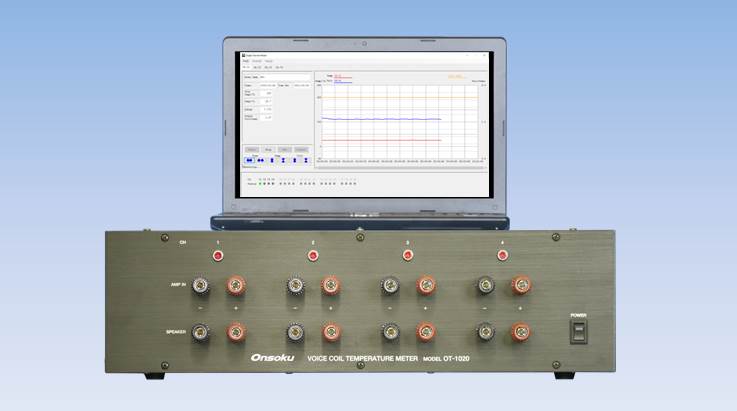Select channel 3 AMP IN red positive terminal
This screenshot has width=737, height=411.
point(426,285)
